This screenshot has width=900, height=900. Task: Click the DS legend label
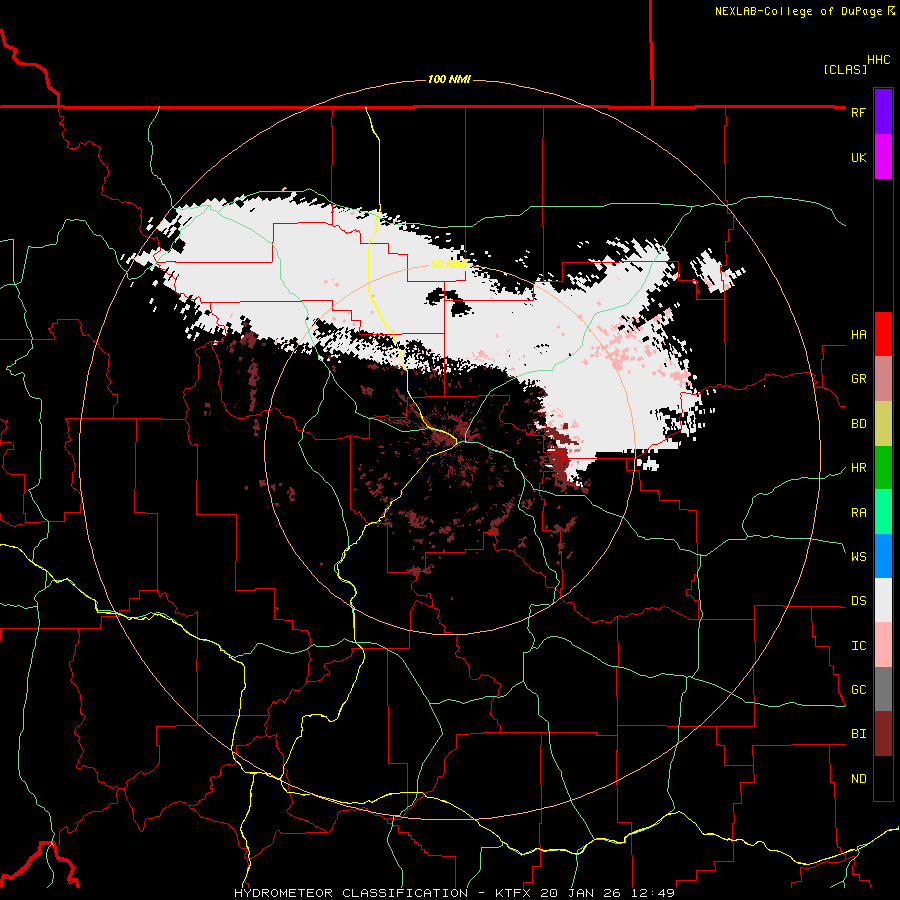pos(858,601)
